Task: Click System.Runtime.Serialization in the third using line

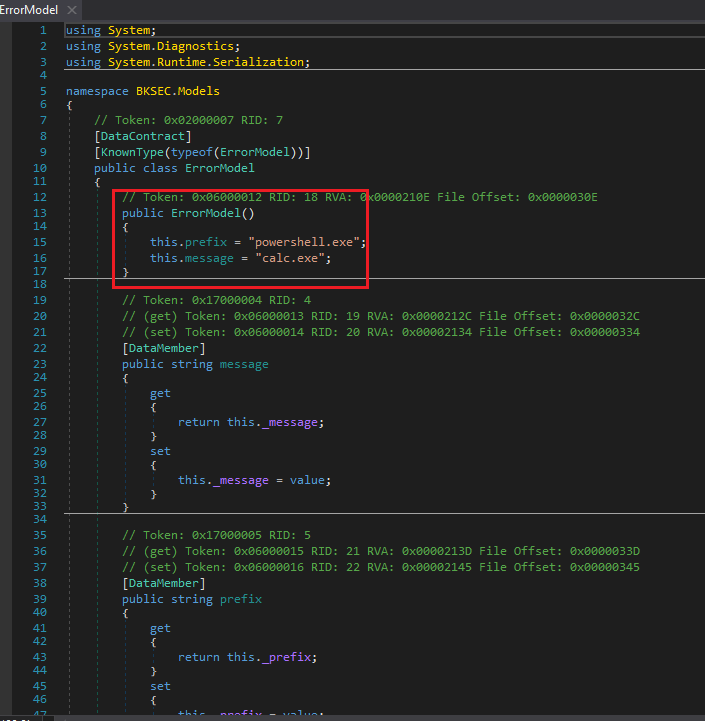Action: (x=206, y=62)
